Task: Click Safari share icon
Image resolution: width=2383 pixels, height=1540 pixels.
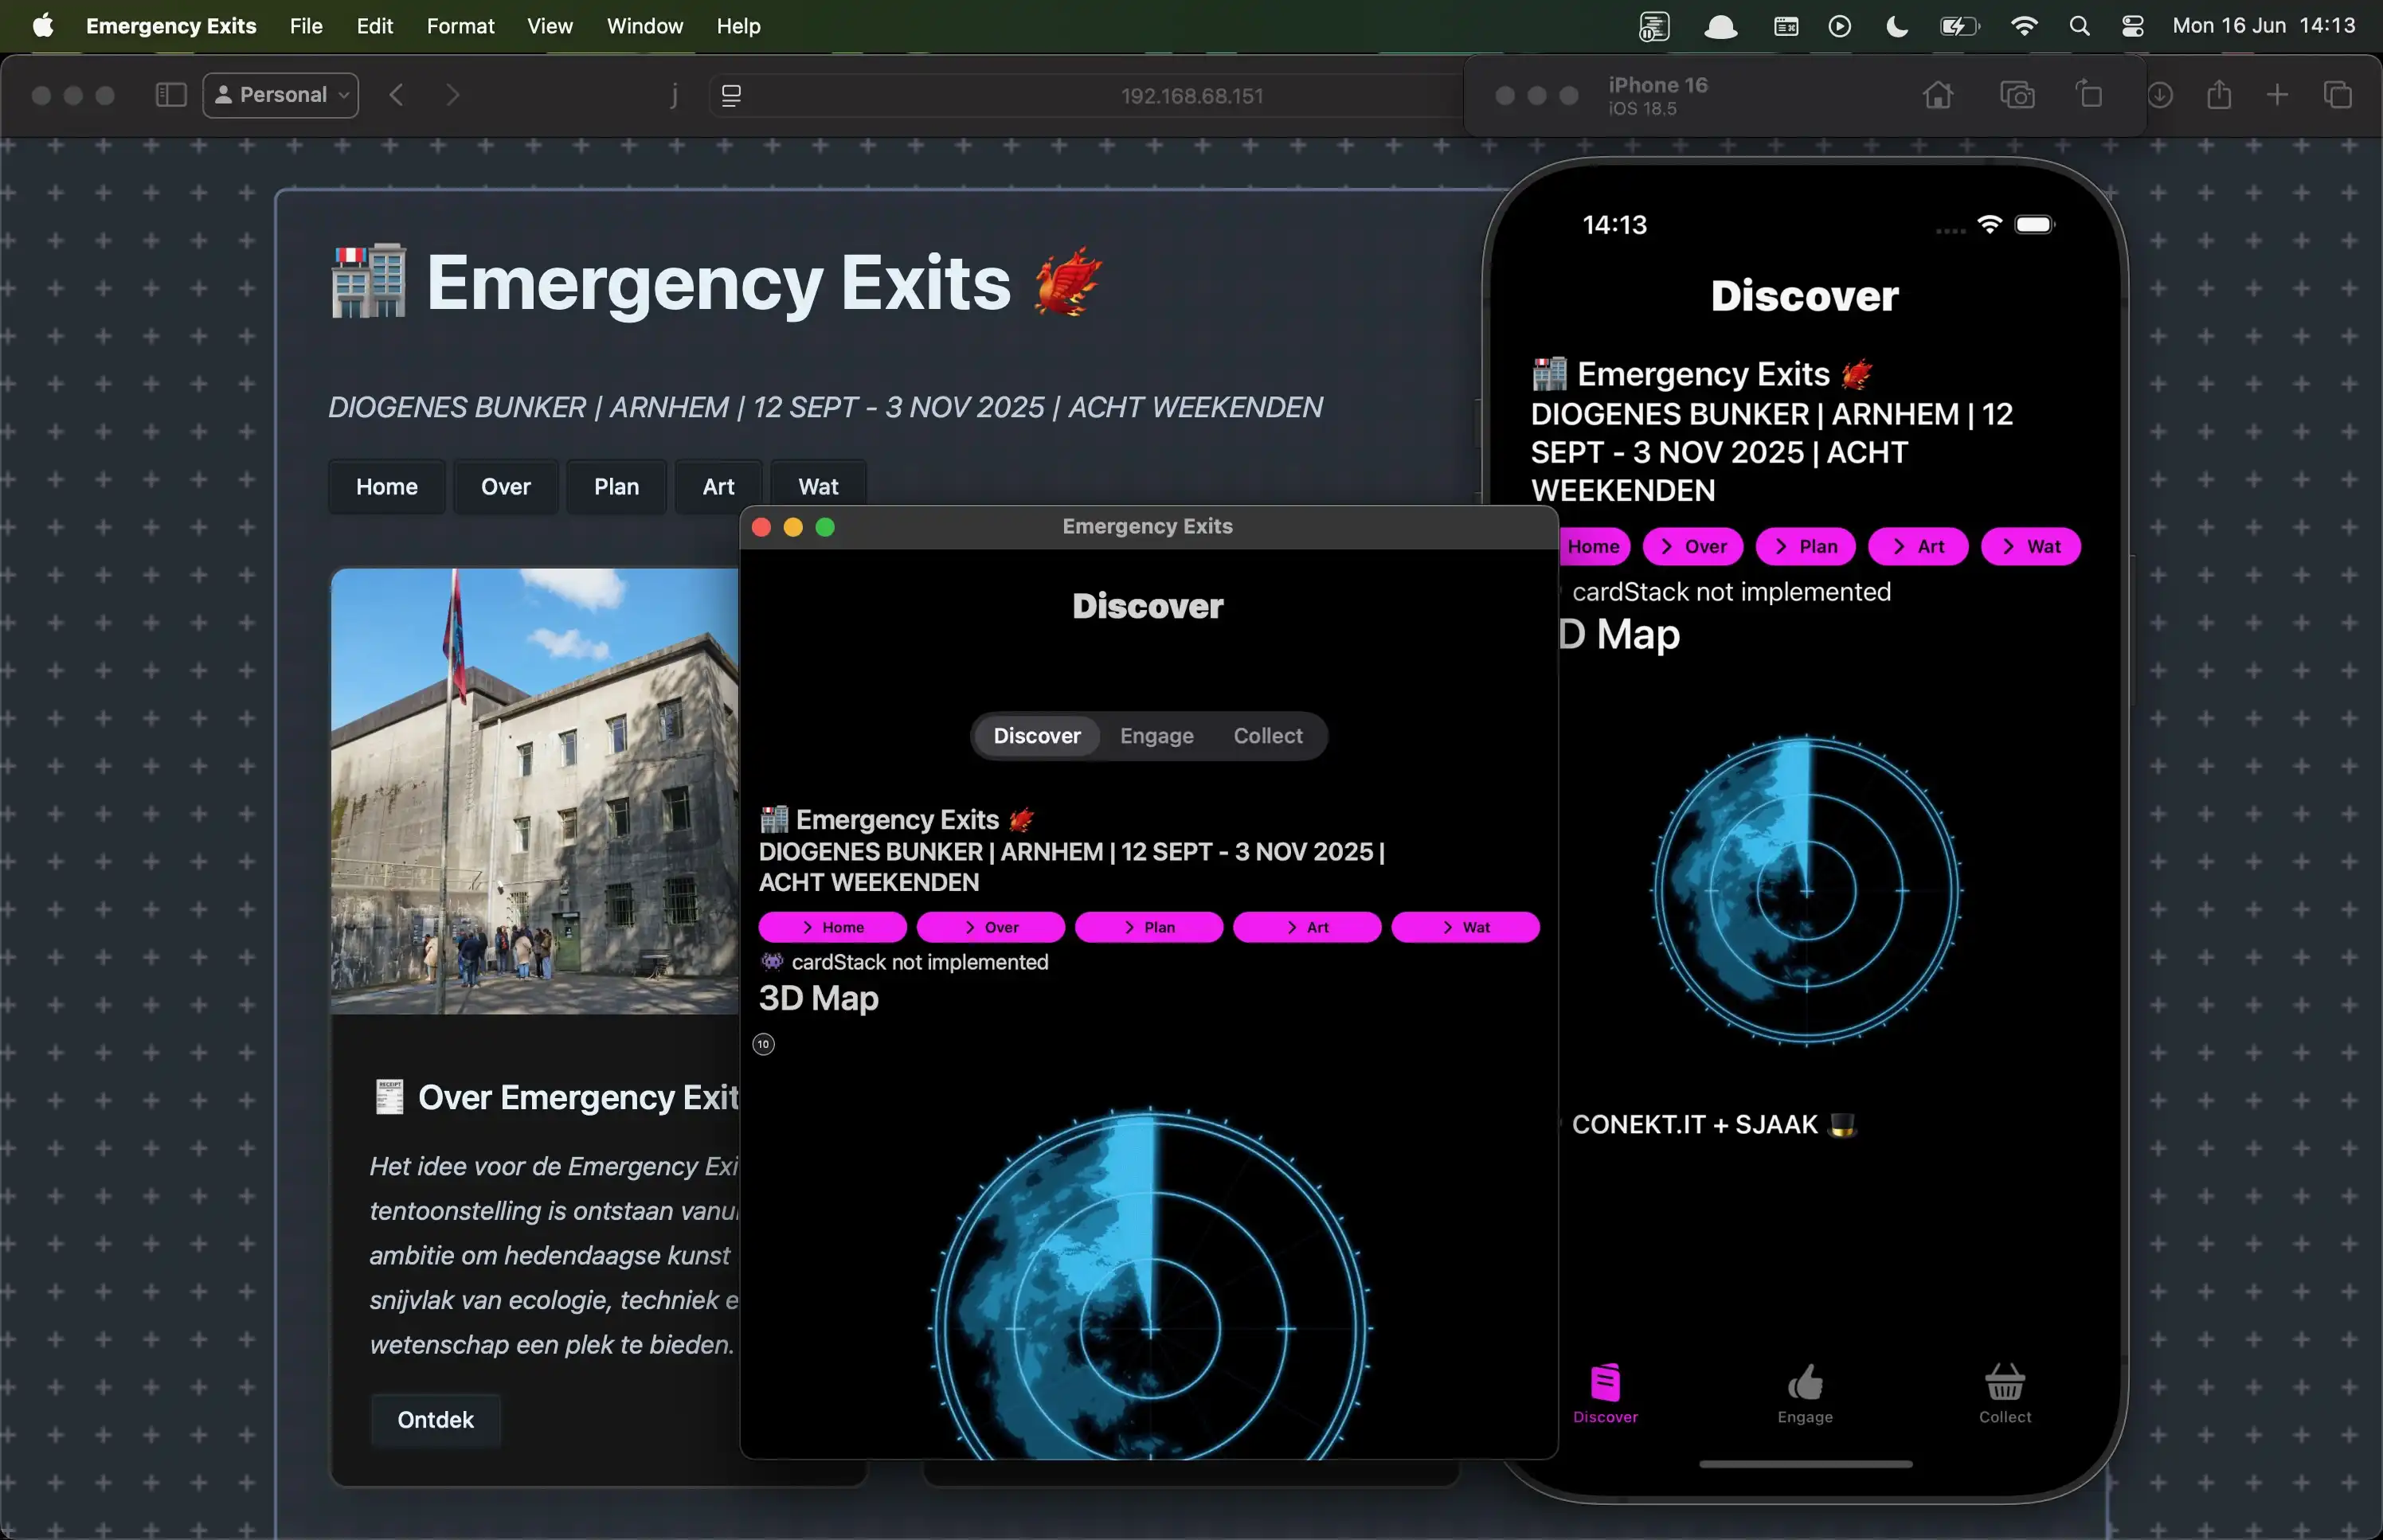Action: coord(2219,95)
